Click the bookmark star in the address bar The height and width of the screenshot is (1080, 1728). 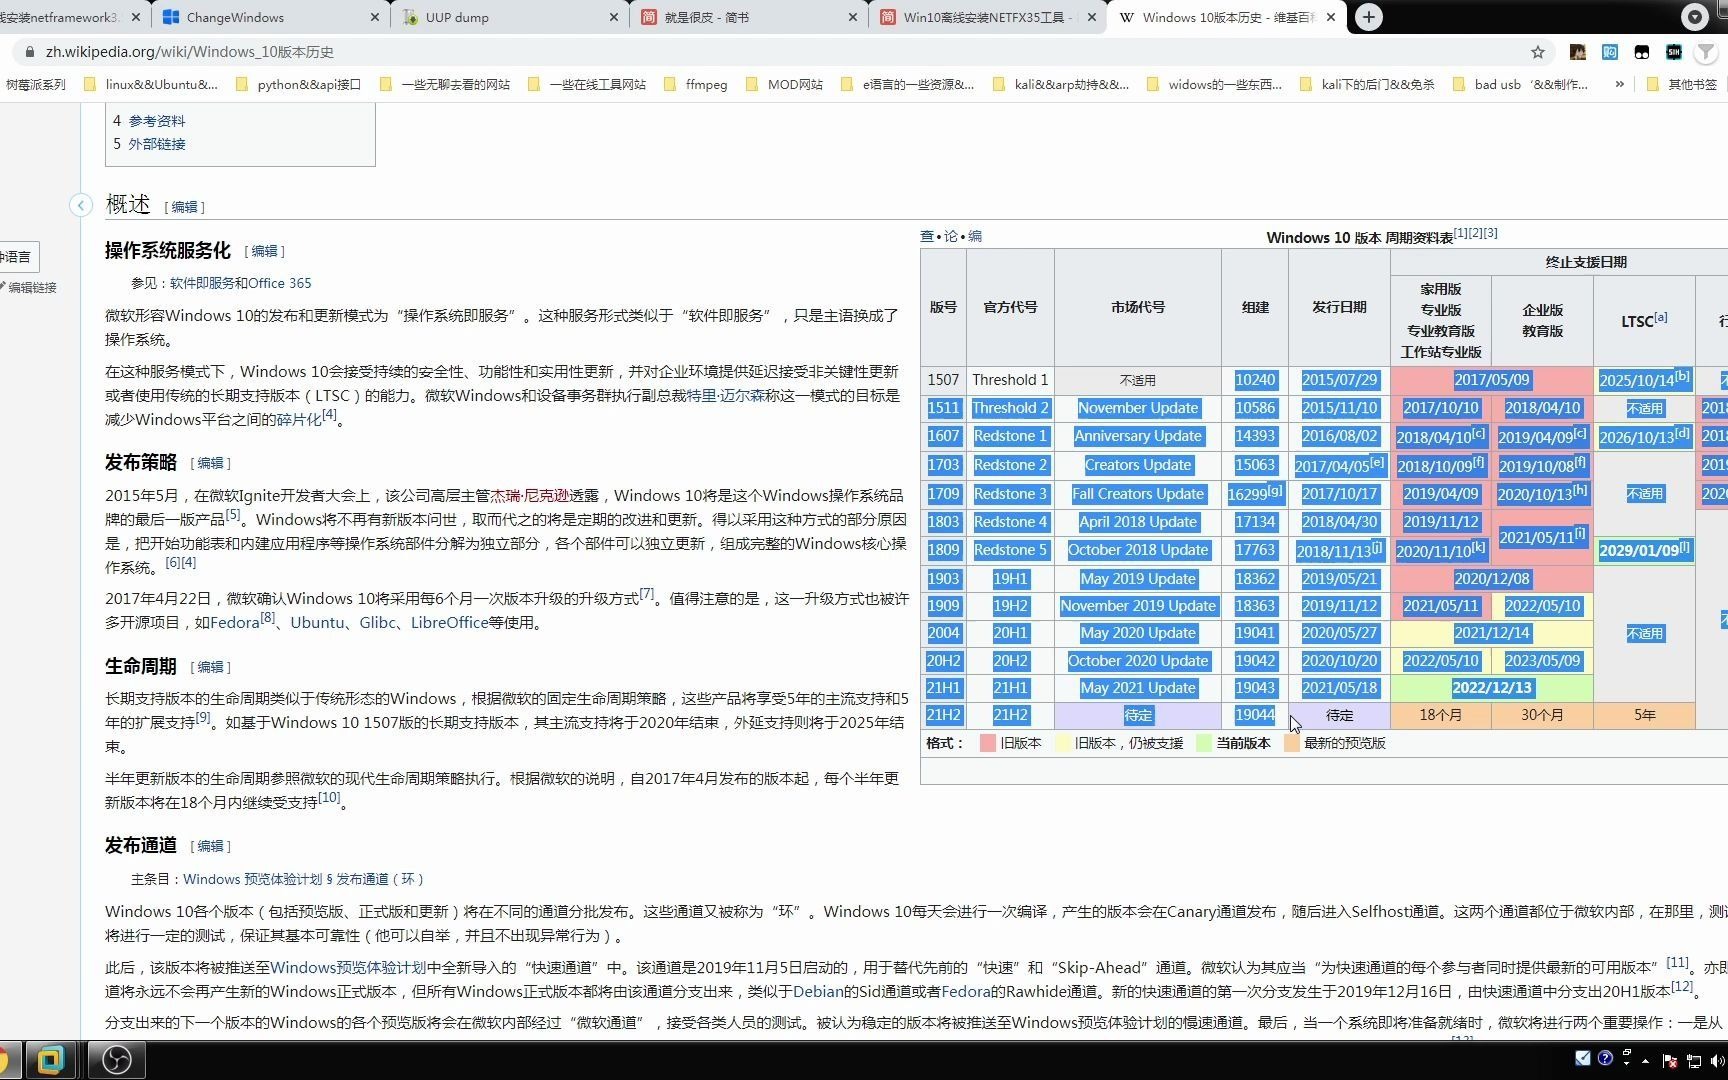(x=1538, y=52)
